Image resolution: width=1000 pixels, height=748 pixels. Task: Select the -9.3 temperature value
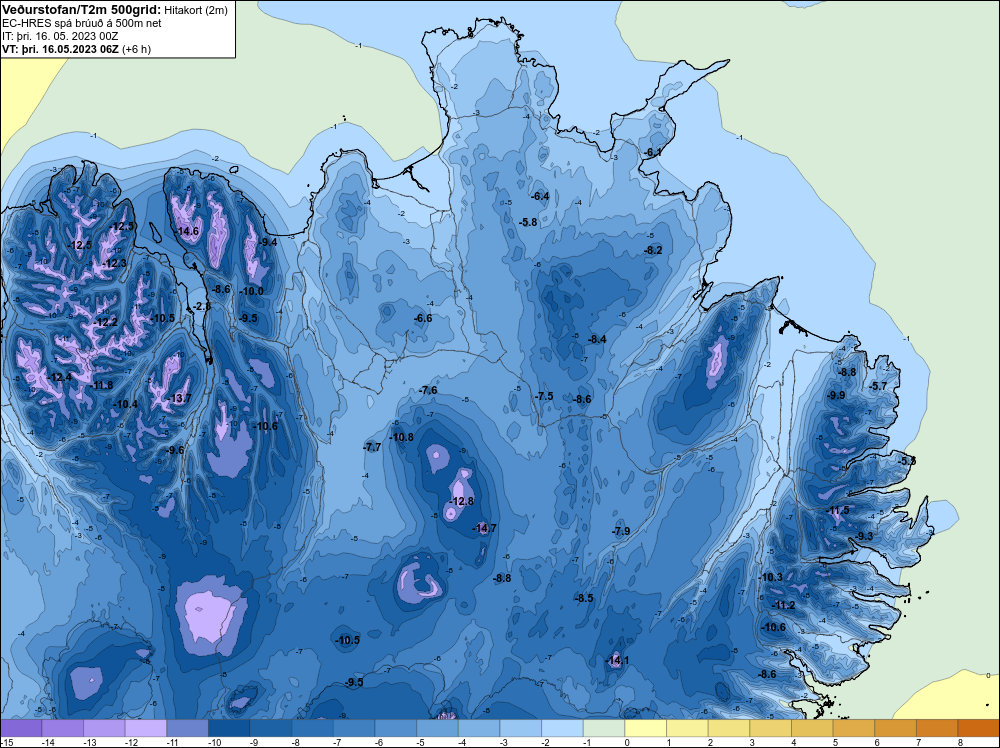tap(864, 536)
